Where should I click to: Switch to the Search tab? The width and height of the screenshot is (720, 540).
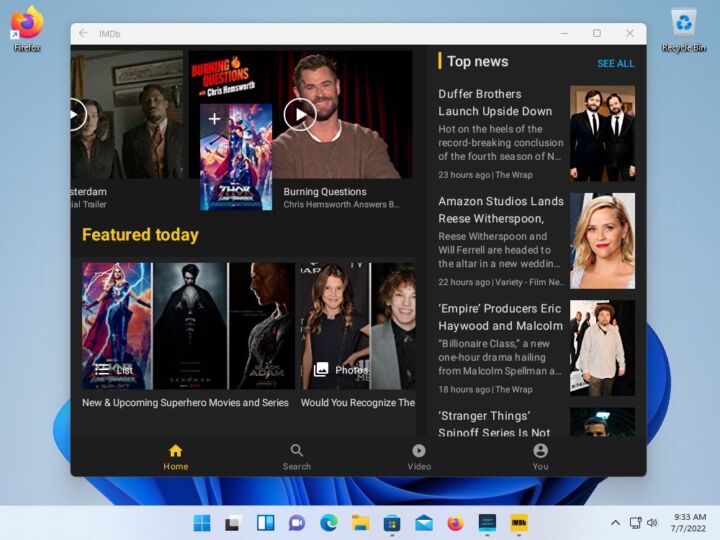pyautogui.click(x=297, y=457)
